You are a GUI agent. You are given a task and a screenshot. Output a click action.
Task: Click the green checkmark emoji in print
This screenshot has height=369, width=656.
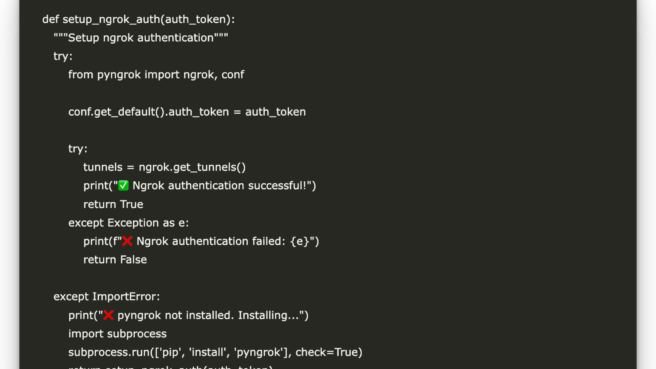pyautogui.click(x=123, y=185)
